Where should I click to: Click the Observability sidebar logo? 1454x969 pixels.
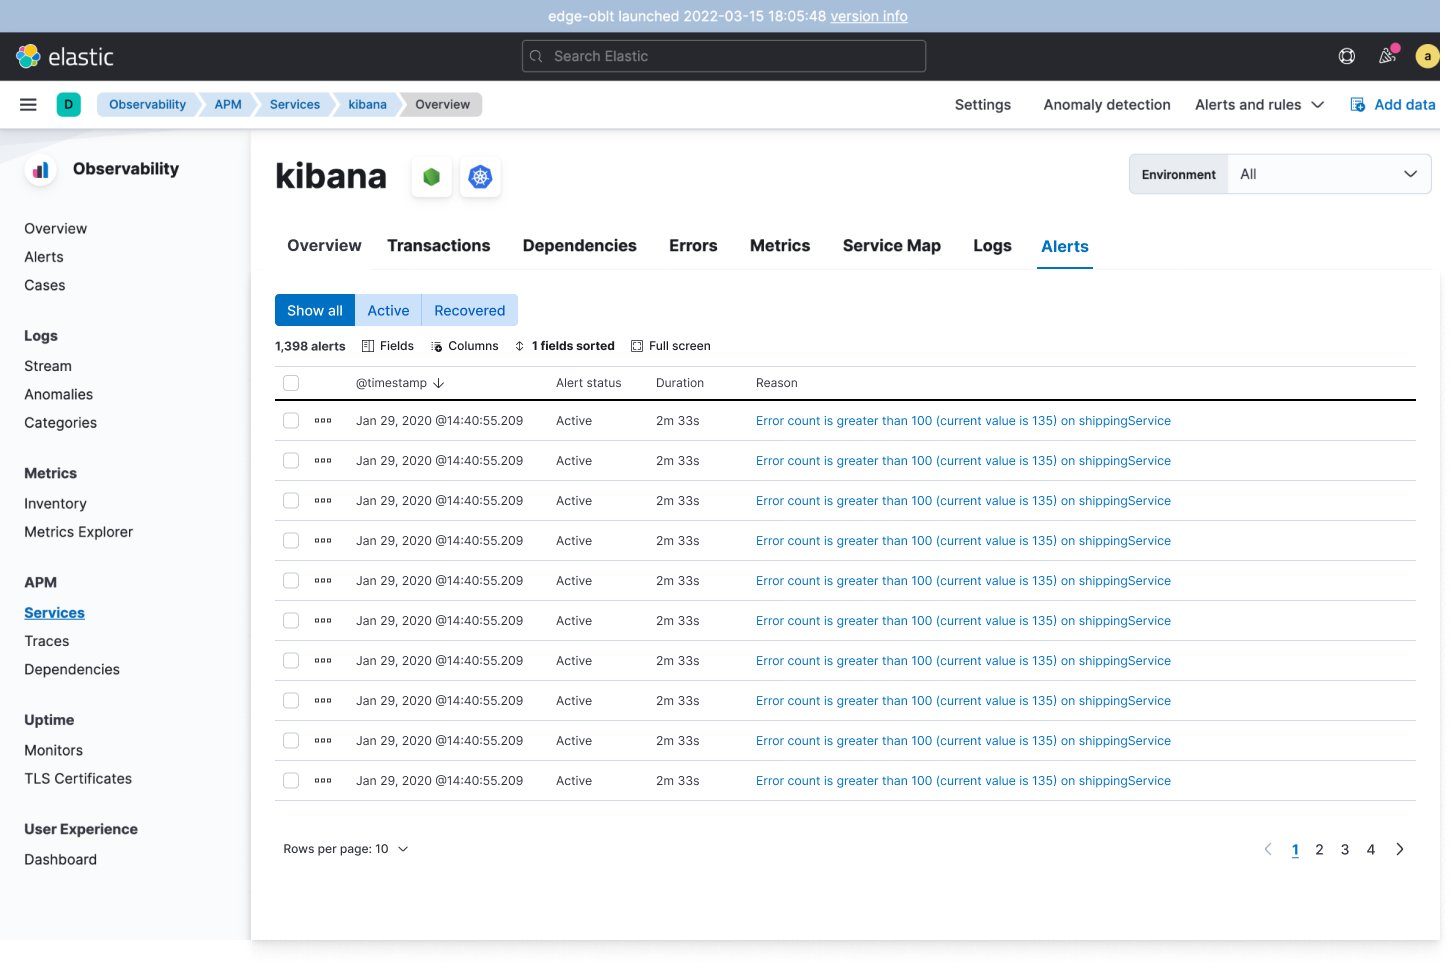point(40,170)
